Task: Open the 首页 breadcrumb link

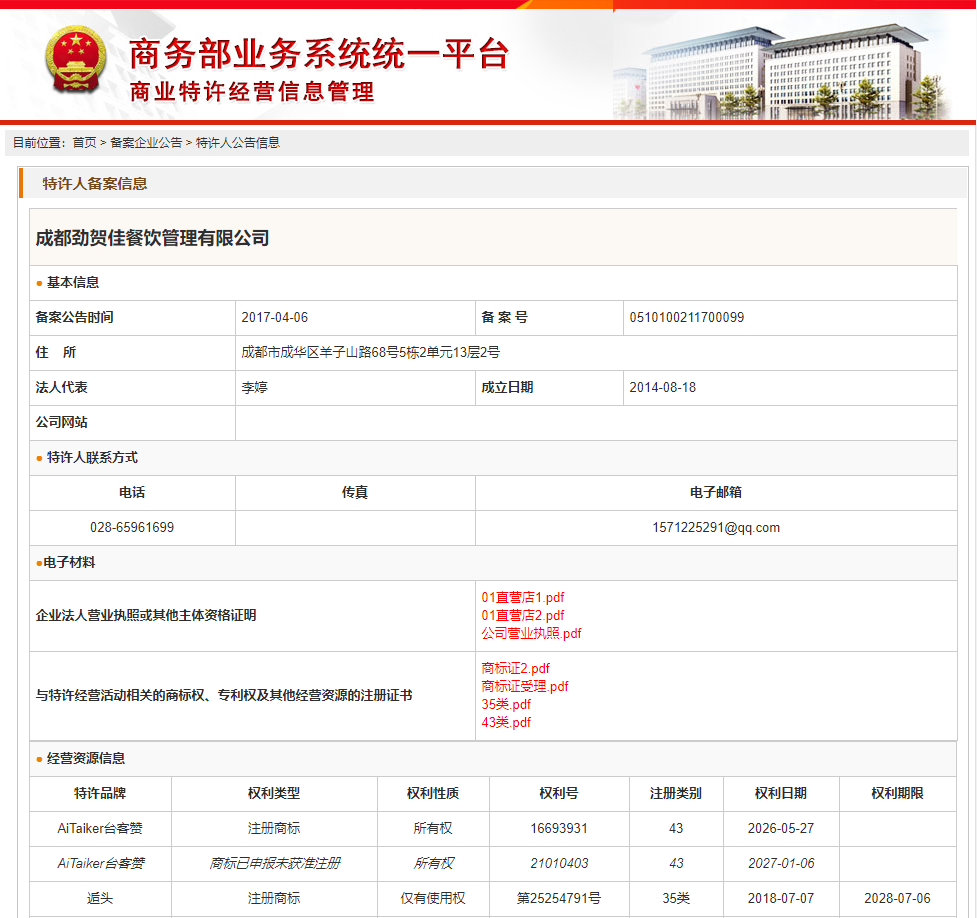Action: click(84, 143)
